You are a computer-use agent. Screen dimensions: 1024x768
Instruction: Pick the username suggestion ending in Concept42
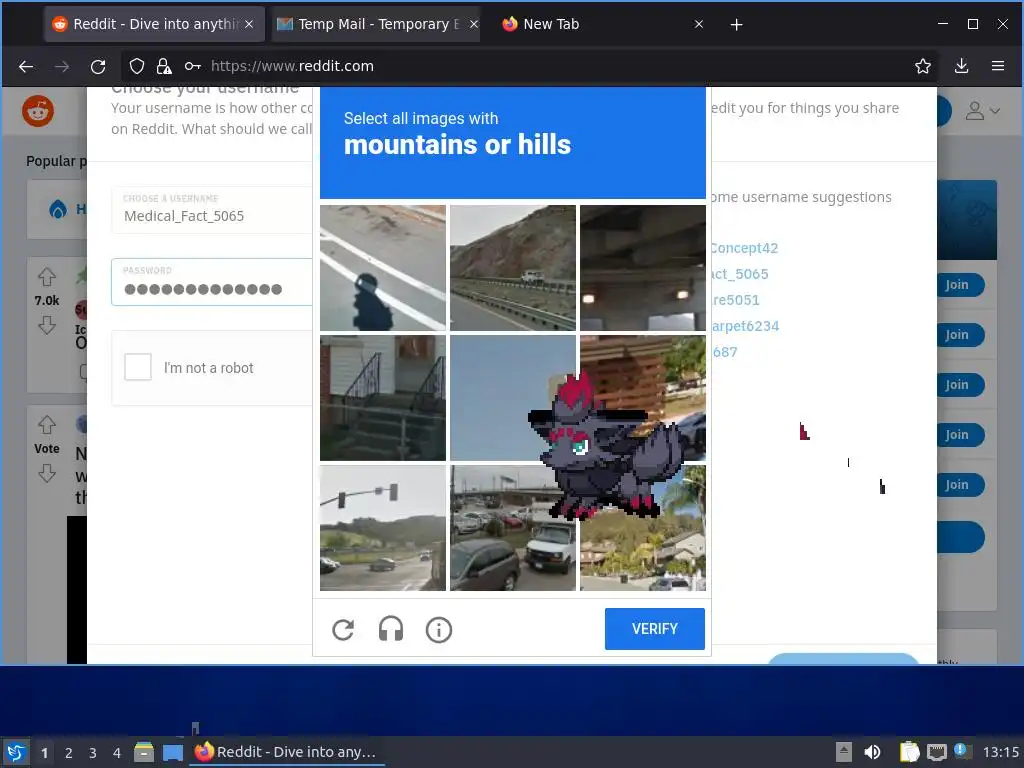coord(744,248)
